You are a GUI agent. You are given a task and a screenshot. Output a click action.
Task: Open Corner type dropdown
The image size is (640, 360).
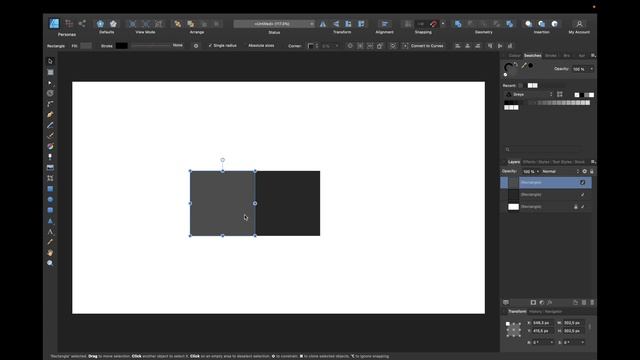pos(312,46)
